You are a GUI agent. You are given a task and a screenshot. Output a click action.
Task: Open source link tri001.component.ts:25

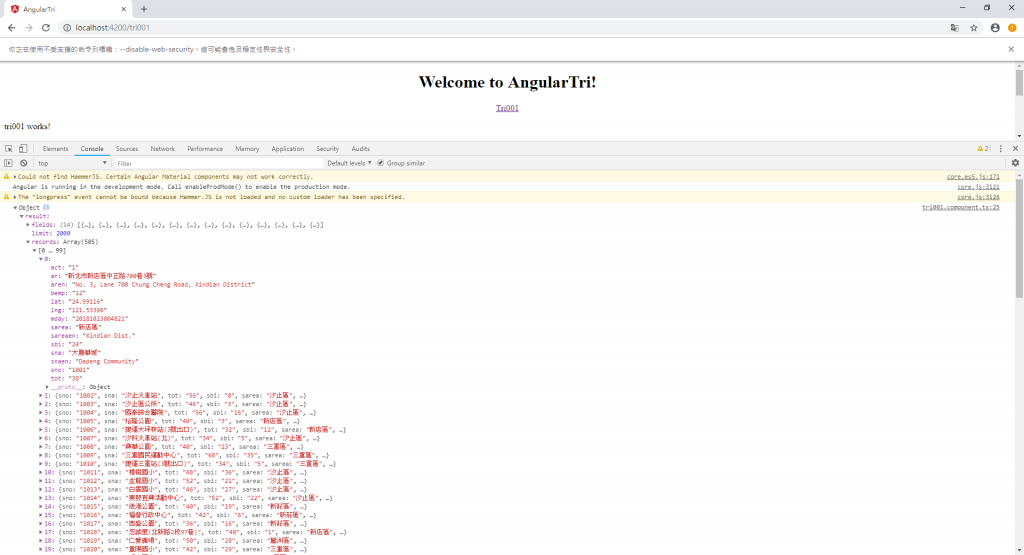pos(961,208)
